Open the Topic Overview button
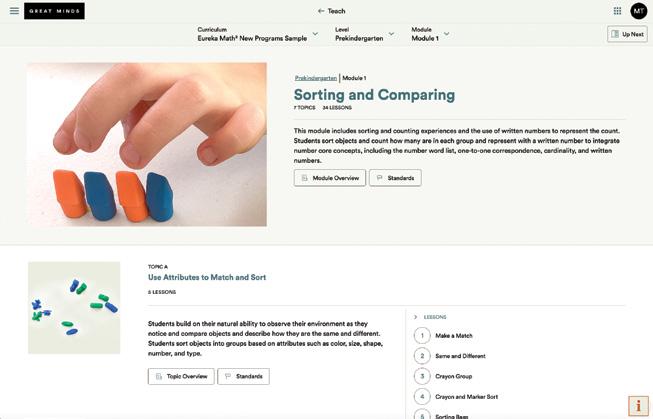Image resolution: width=653 pixels, height=419 pixels. click(181, 376)
